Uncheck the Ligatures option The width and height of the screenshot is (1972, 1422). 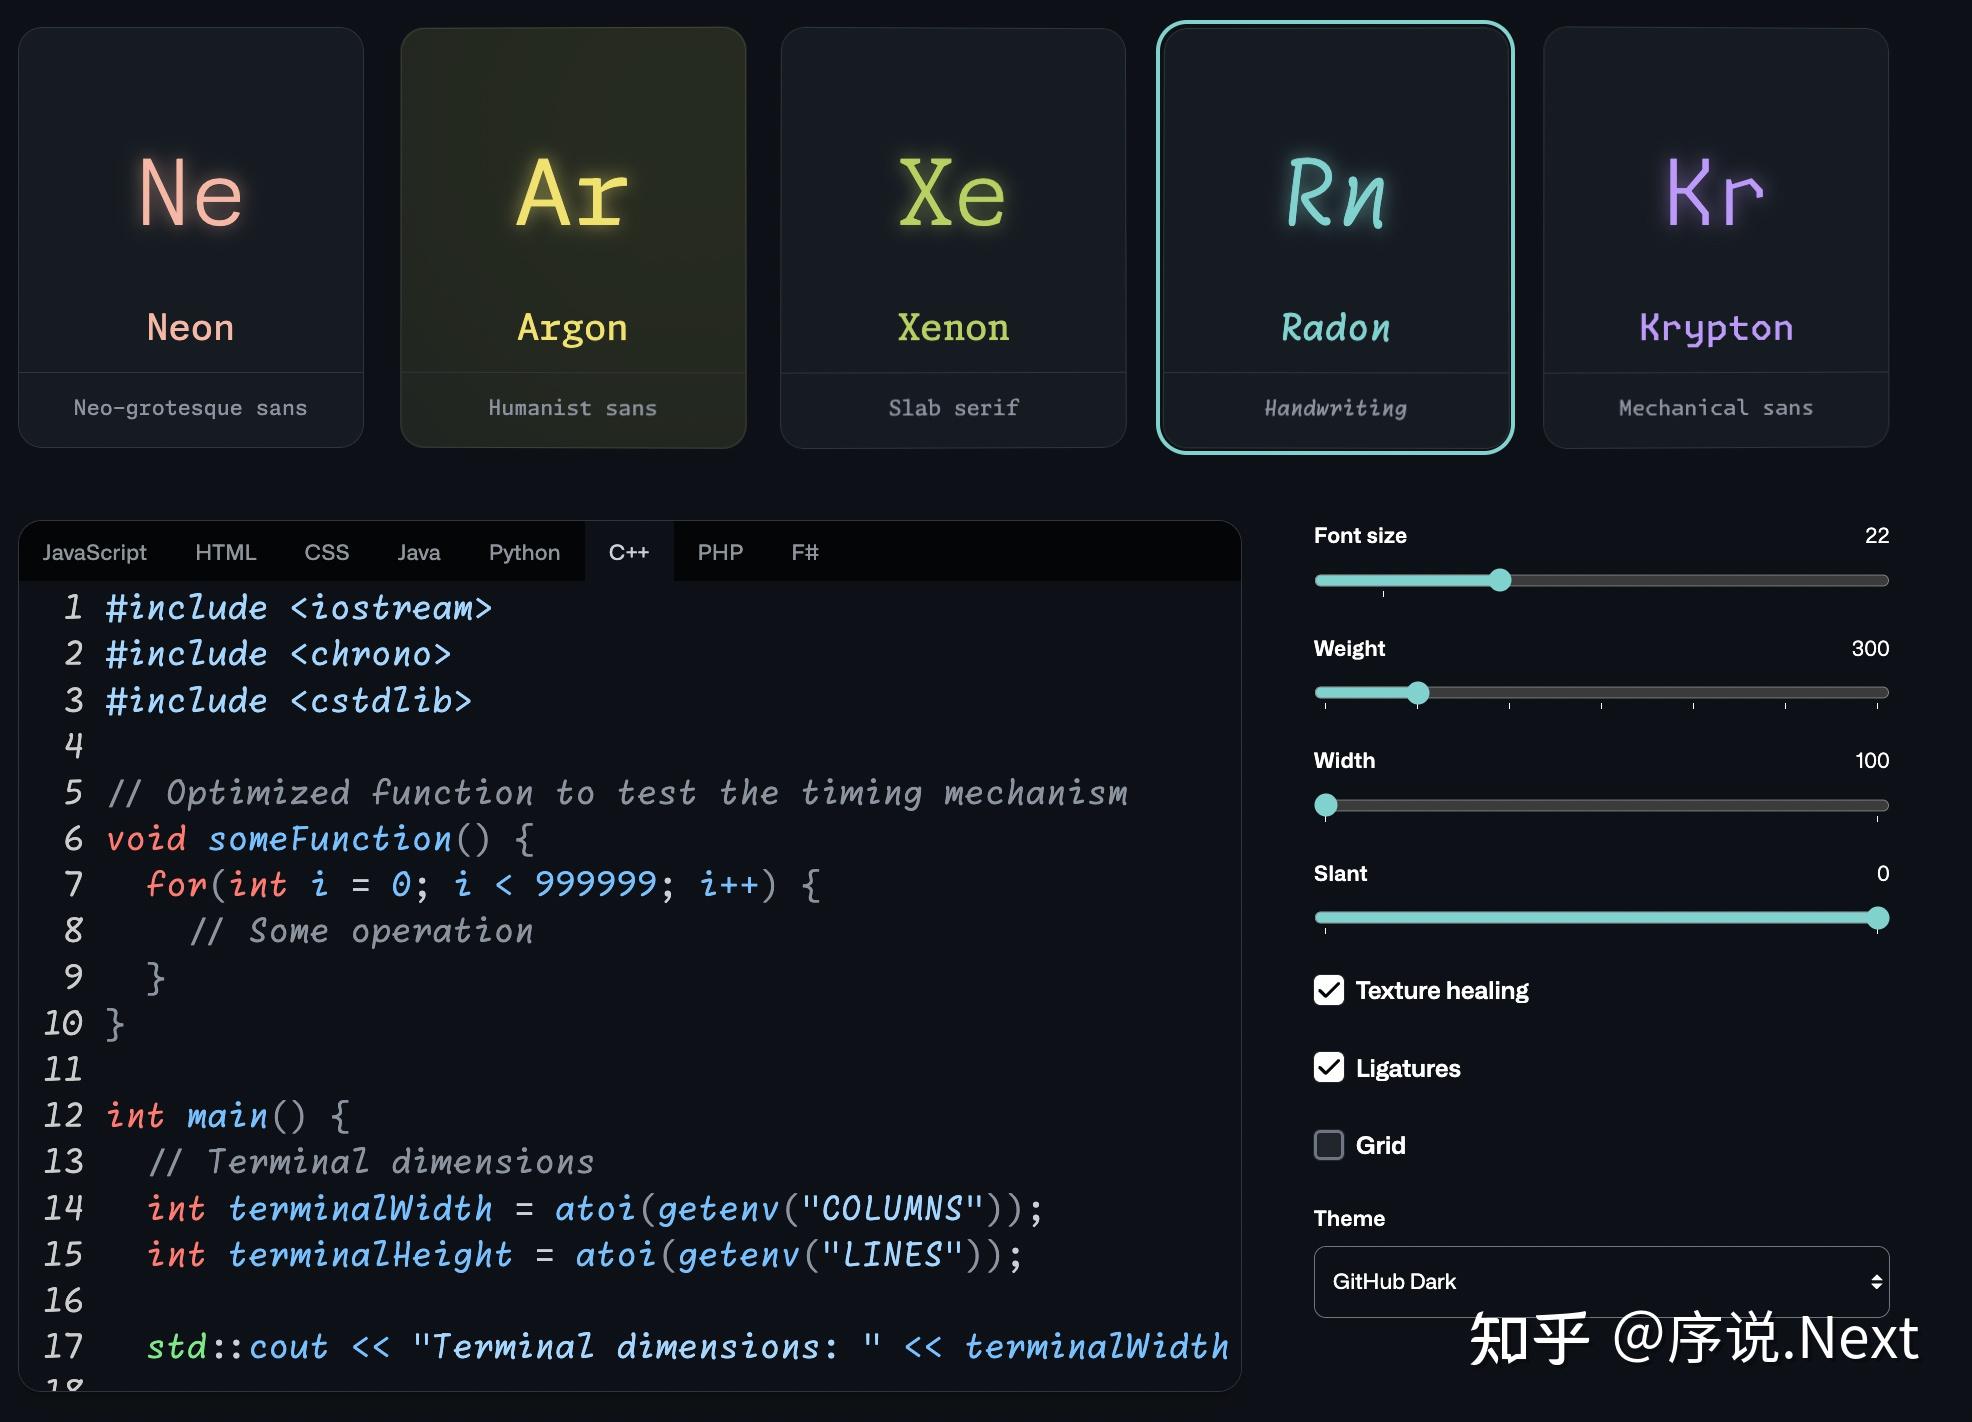point(1329,1067)
